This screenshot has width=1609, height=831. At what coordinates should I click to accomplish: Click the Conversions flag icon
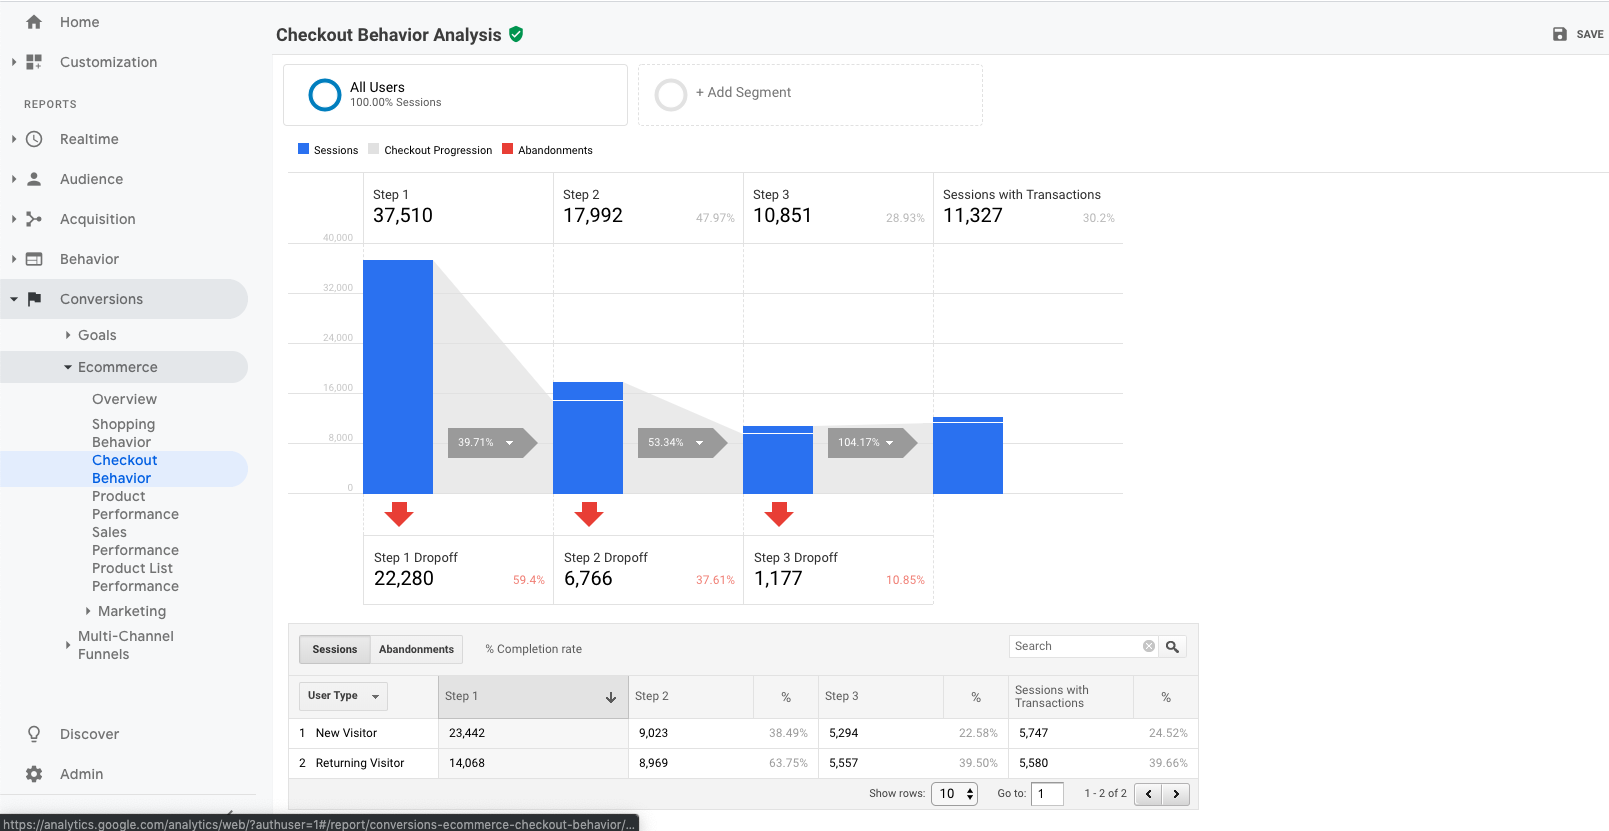coord(34,299)
